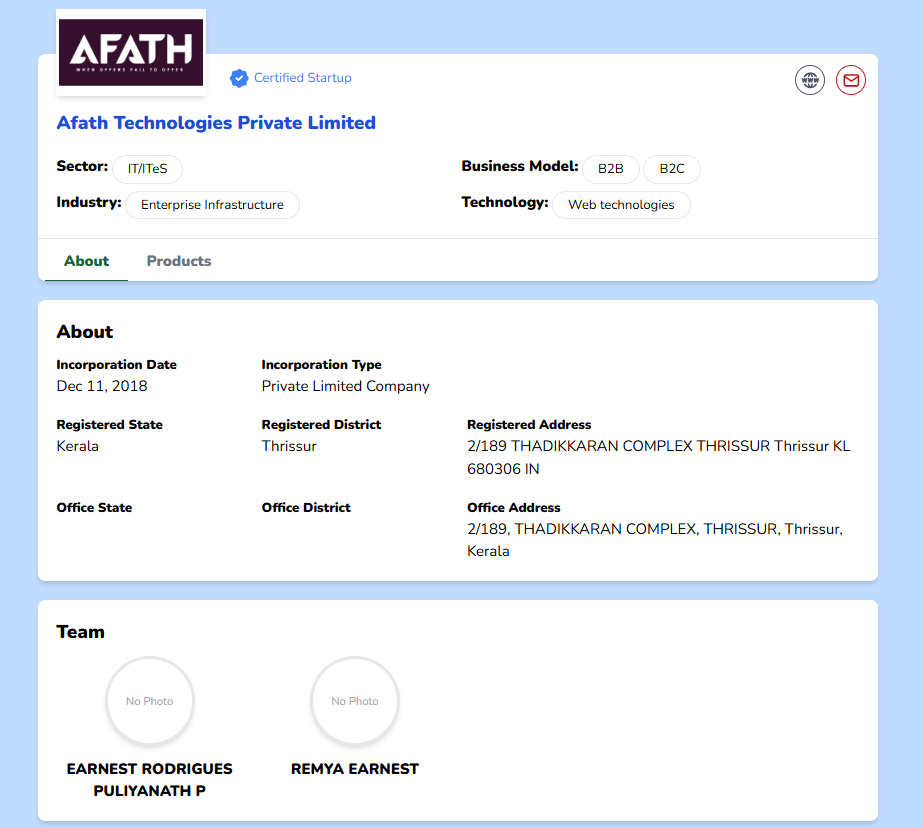Image resolution: width=923 pixels, height=828 pixels.
Task: Select the B2C business model tag
Action: pos(672,169)
